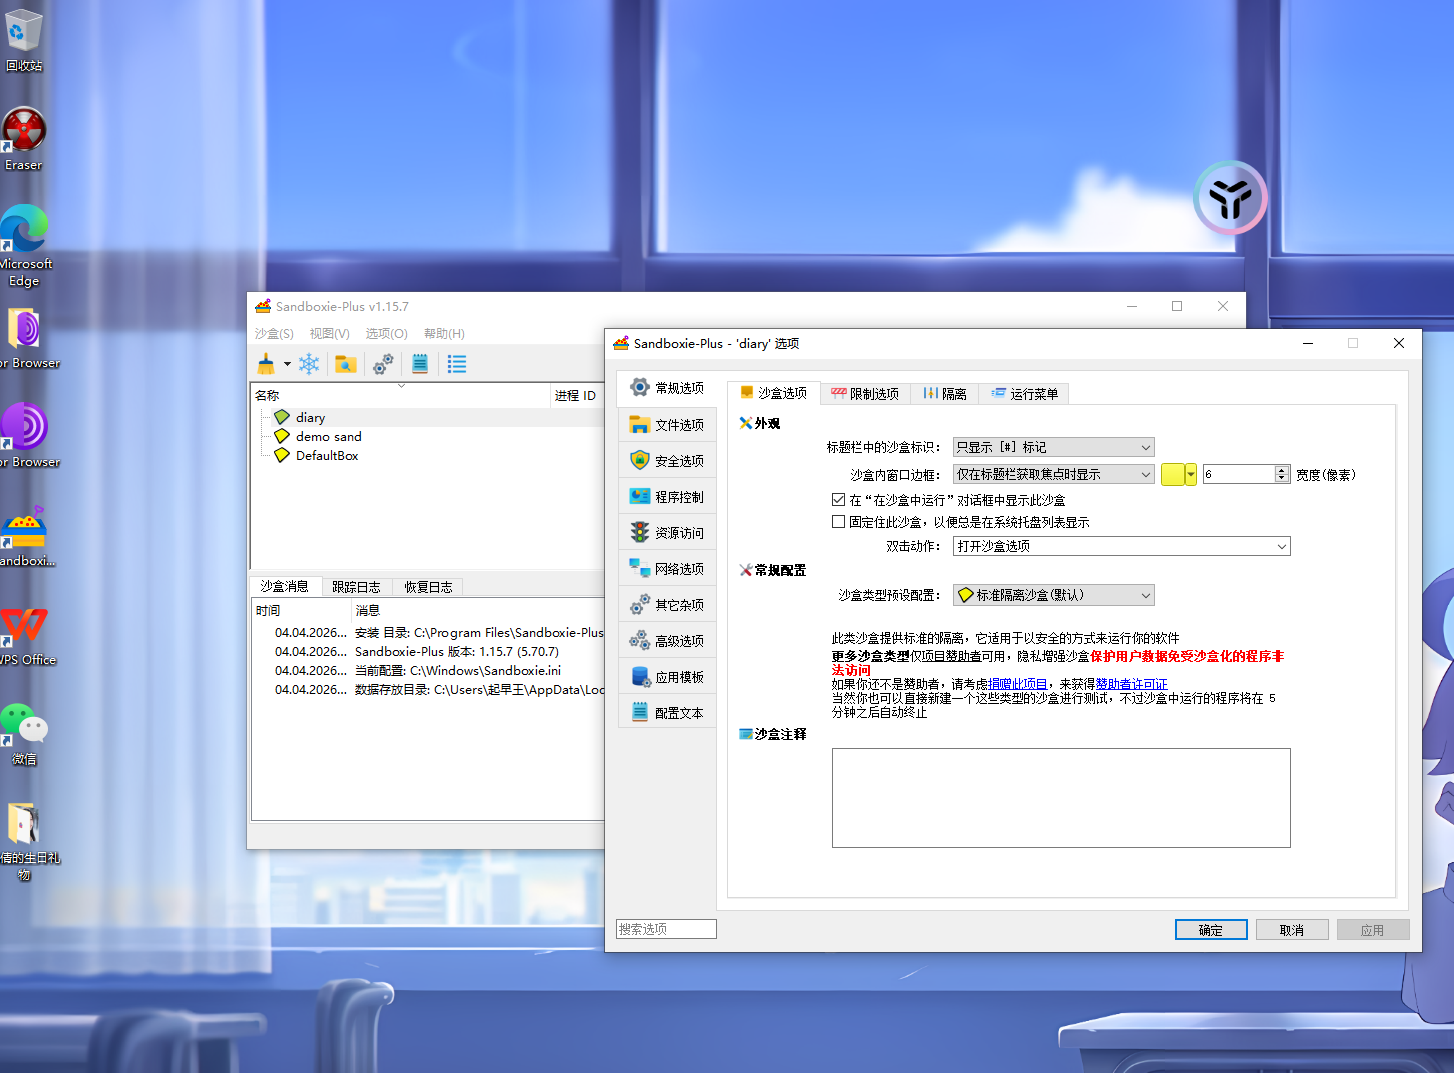The width and height of the screenshot is (1454, 1073).
Task: Click the list view icon in Sandboxie toolbar
Action: click(457, 364)
